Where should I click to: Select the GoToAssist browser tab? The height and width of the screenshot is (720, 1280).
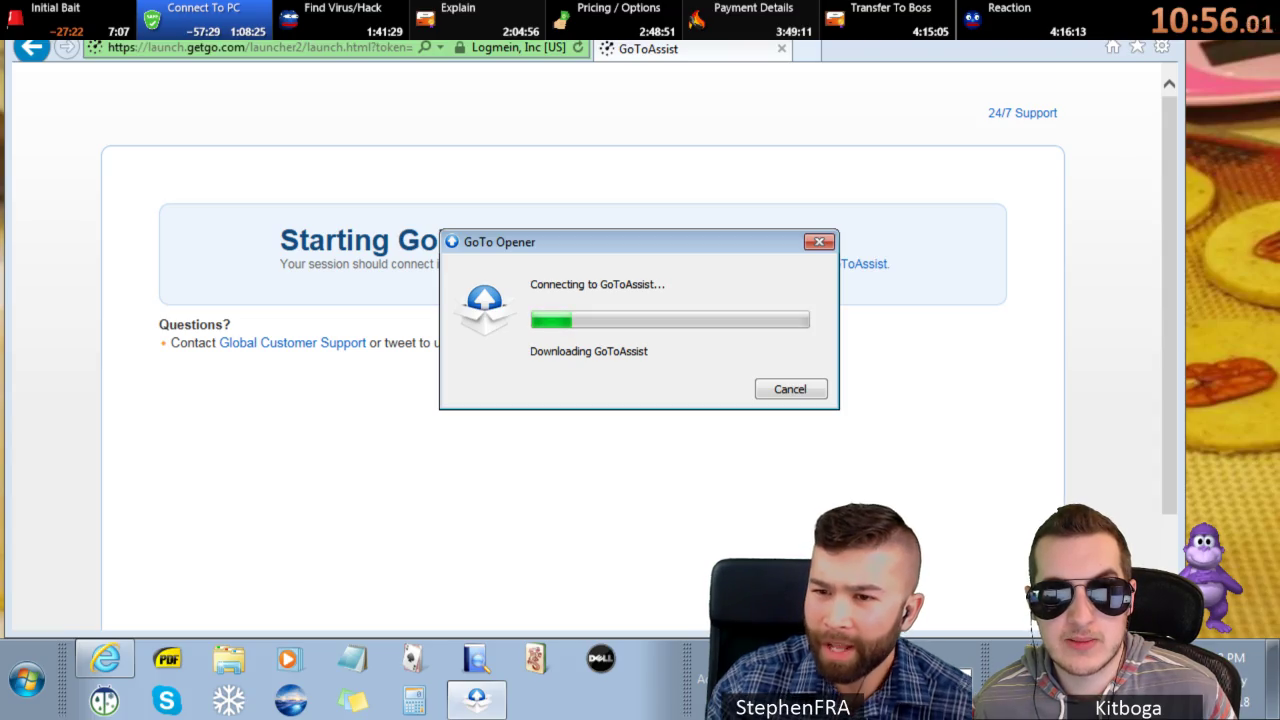coord(693,48)
